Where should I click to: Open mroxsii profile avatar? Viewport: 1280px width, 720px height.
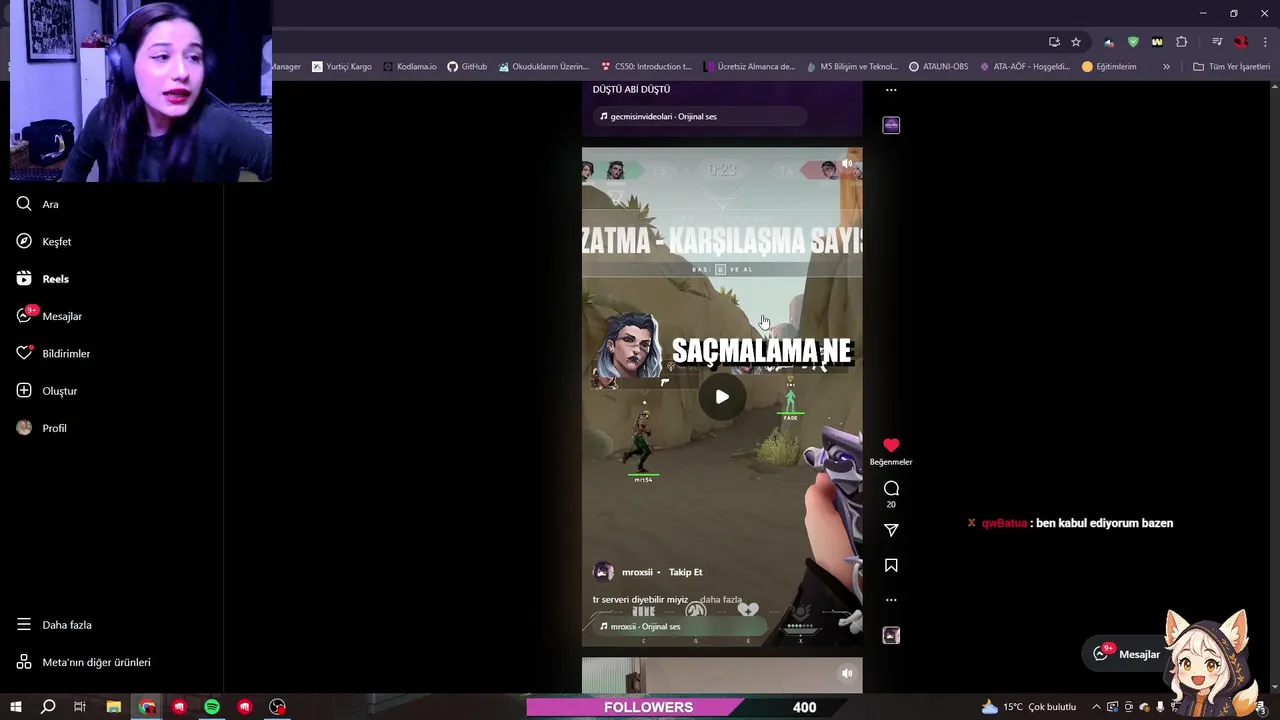click(x=604, y=572)
